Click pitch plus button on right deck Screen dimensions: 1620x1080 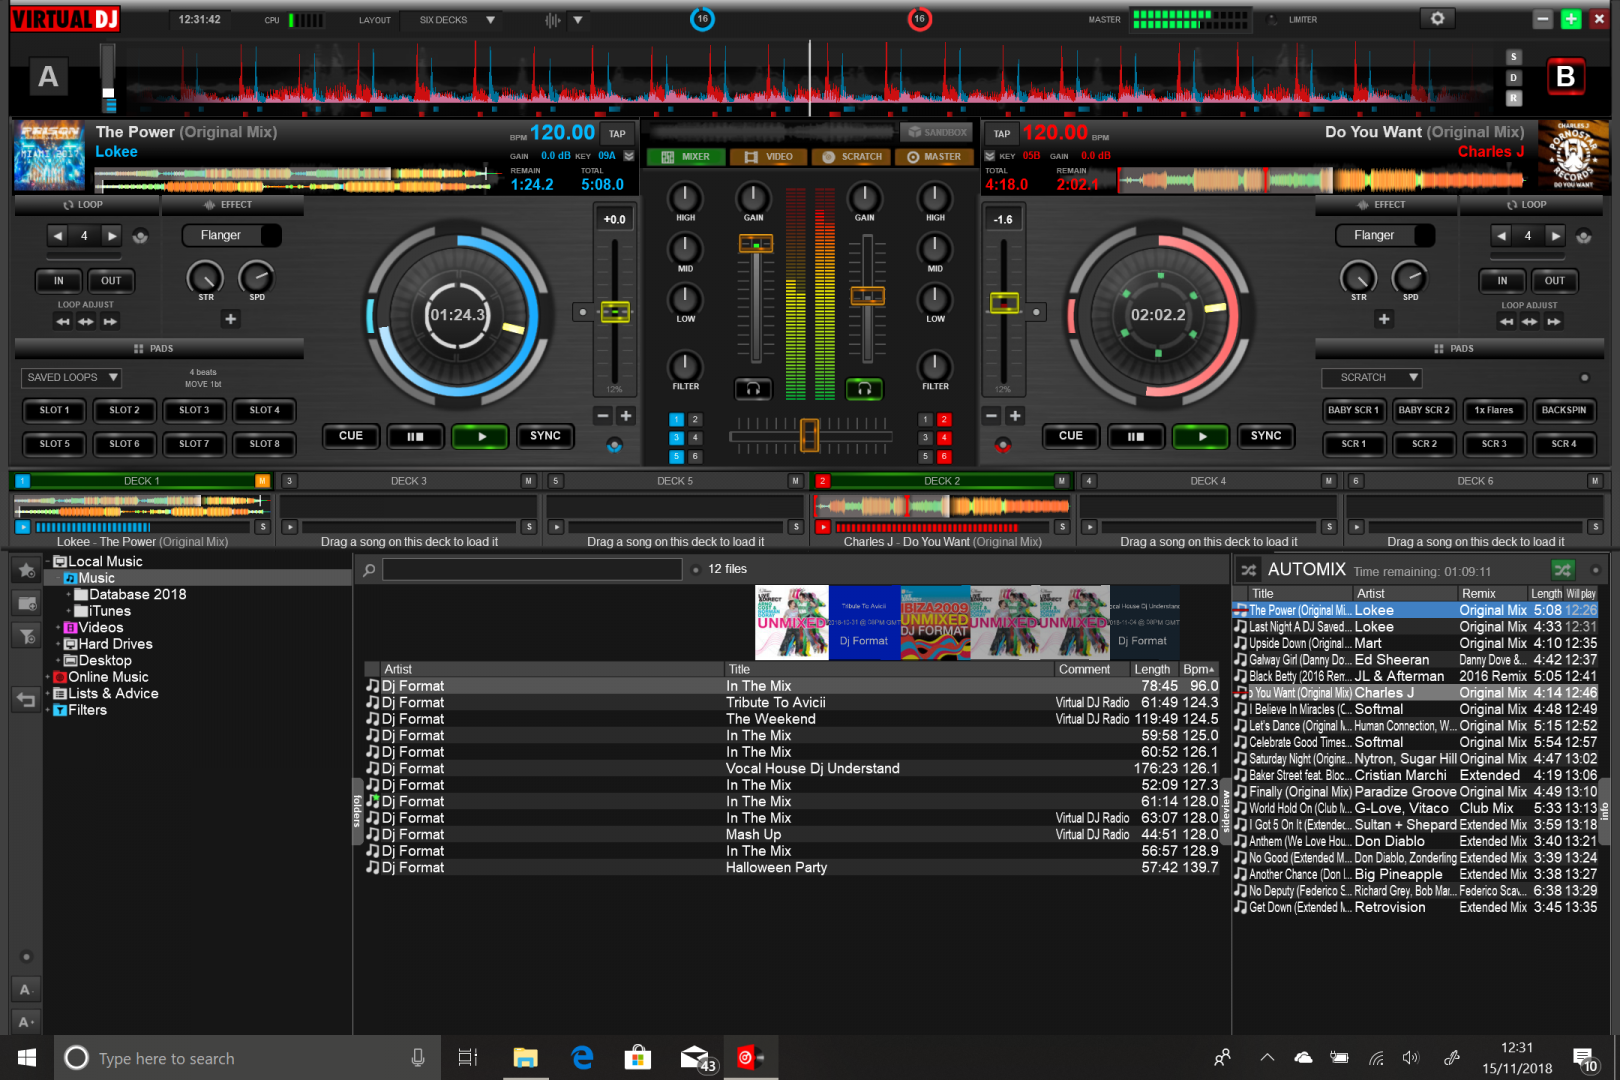point(1015,416)
